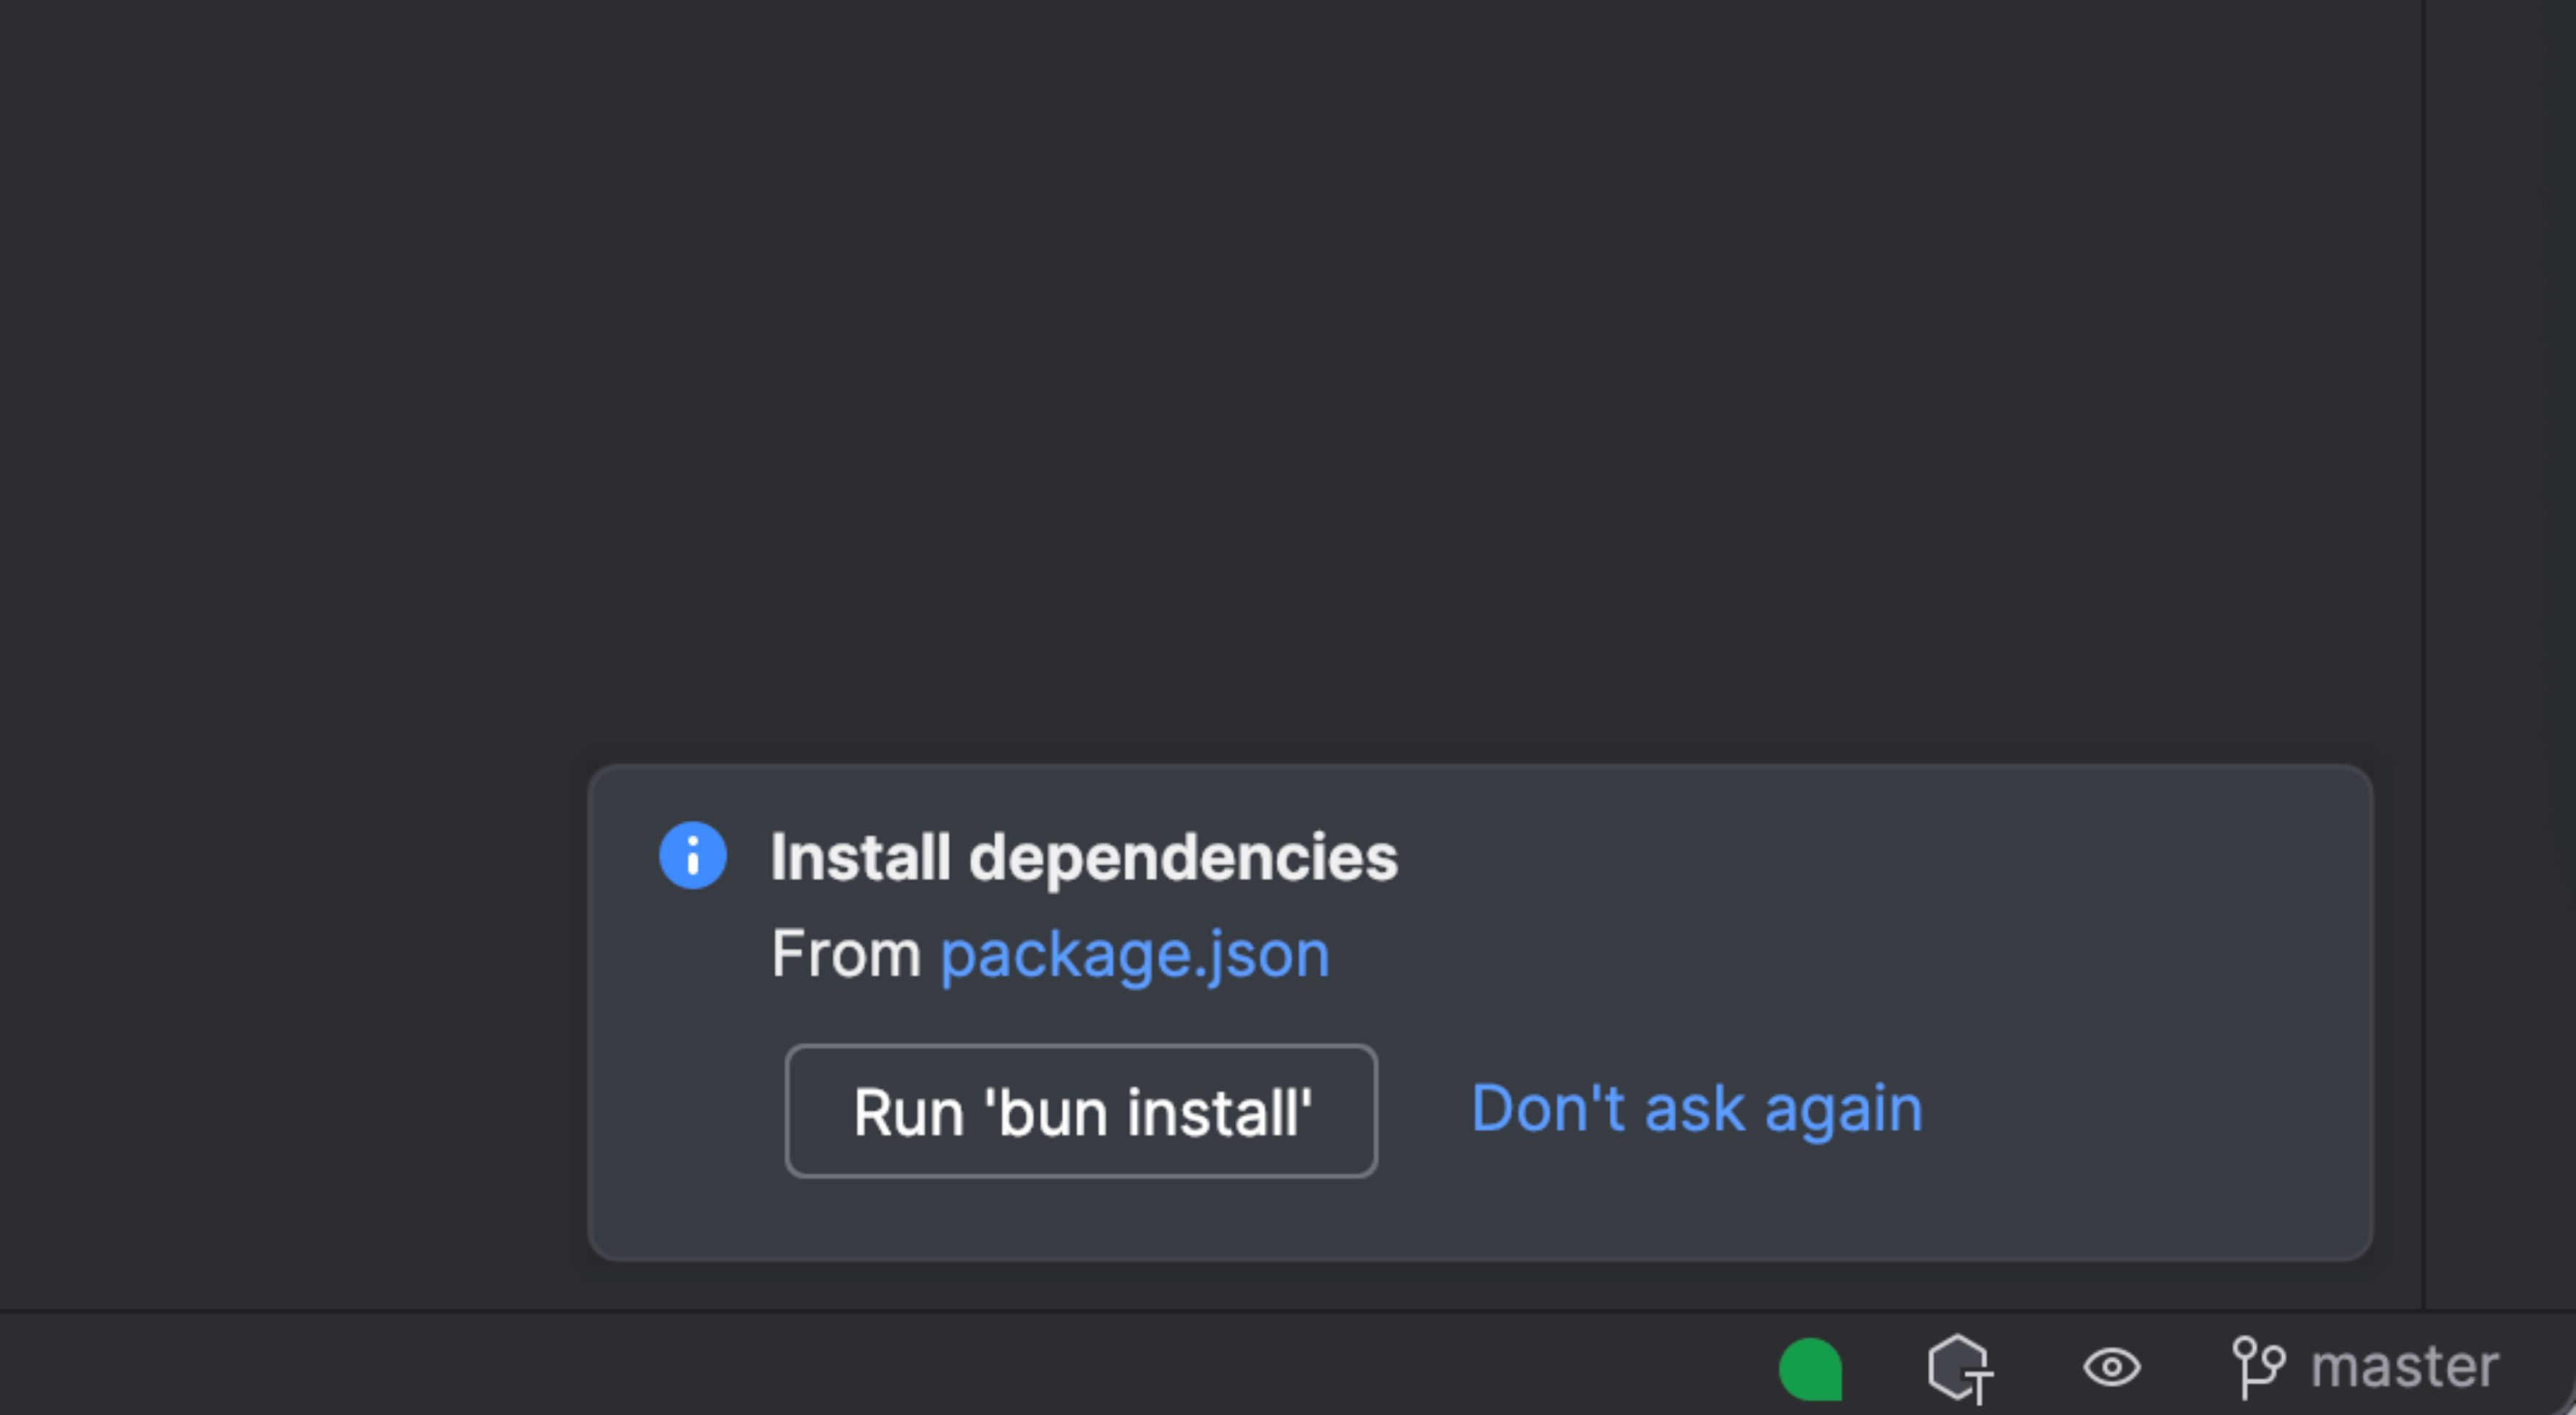The image size is (2576, 1415).
Task: Run 'bun install' from the notification
Action: pos(1081,1111)
